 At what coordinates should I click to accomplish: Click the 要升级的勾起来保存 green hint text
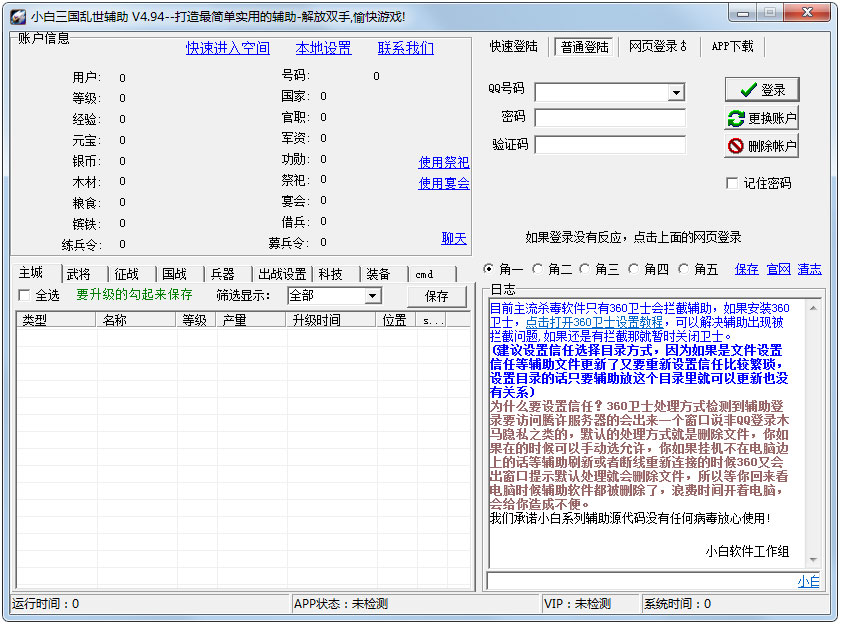(134, 294)
